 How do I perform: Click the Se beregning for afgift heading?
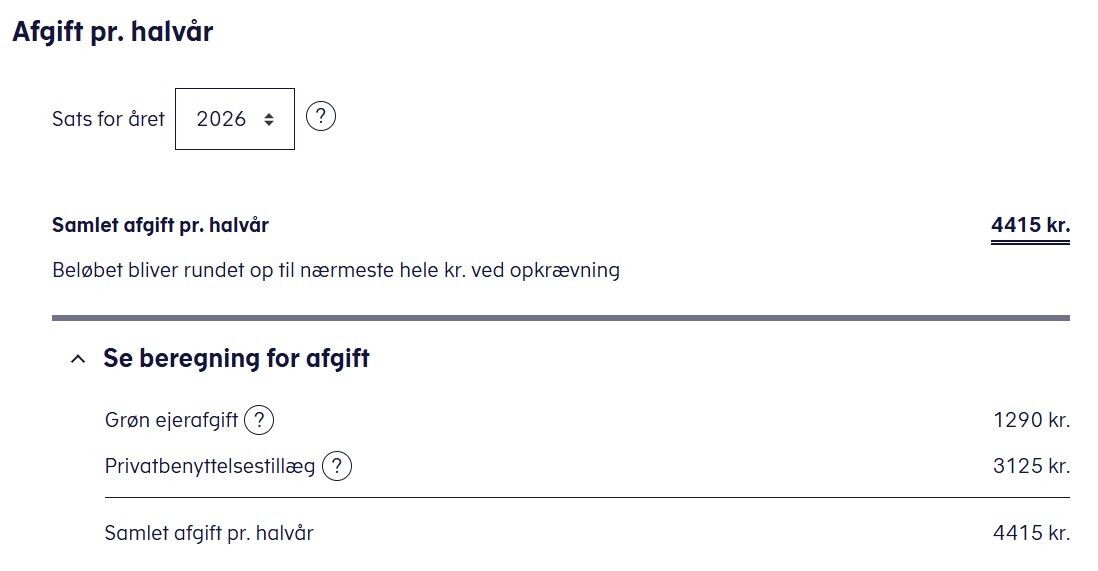click(236, 359)
